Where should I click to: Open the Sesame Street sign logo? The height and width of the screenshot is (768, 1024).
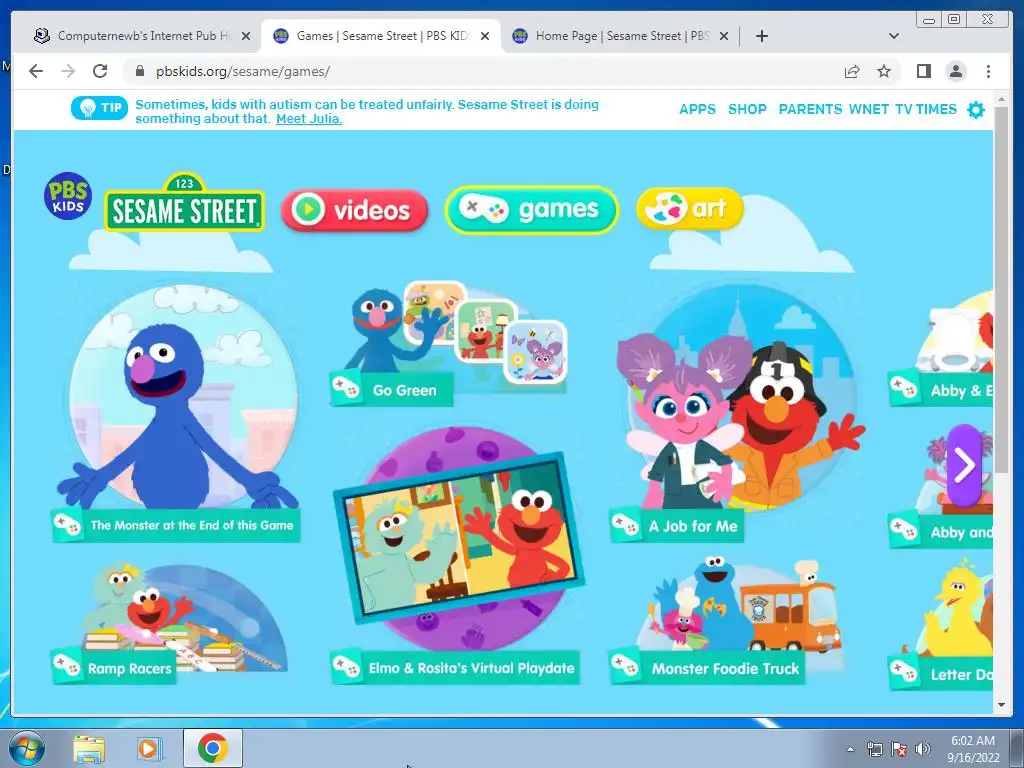(185, 202)
